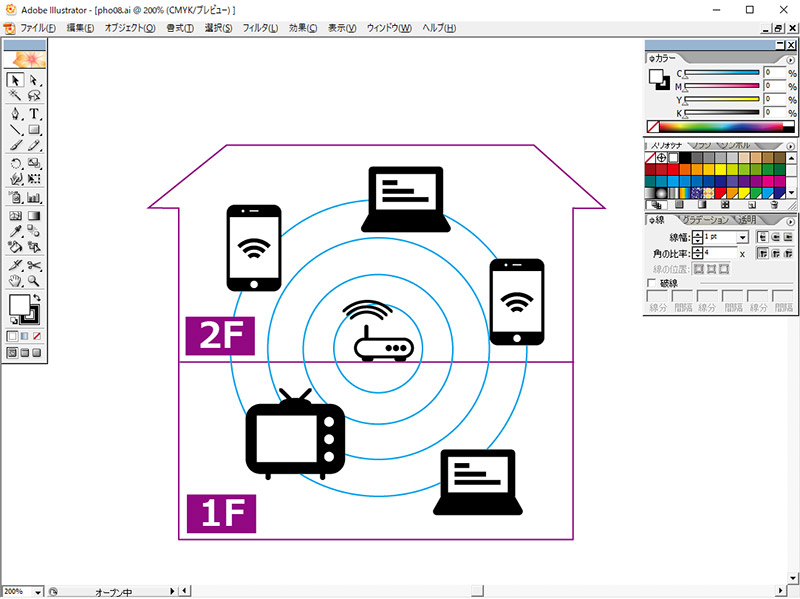This screenshot has height=599, width=800.
Task: Select the Blend tool
Action: click(x=34, y=231)
